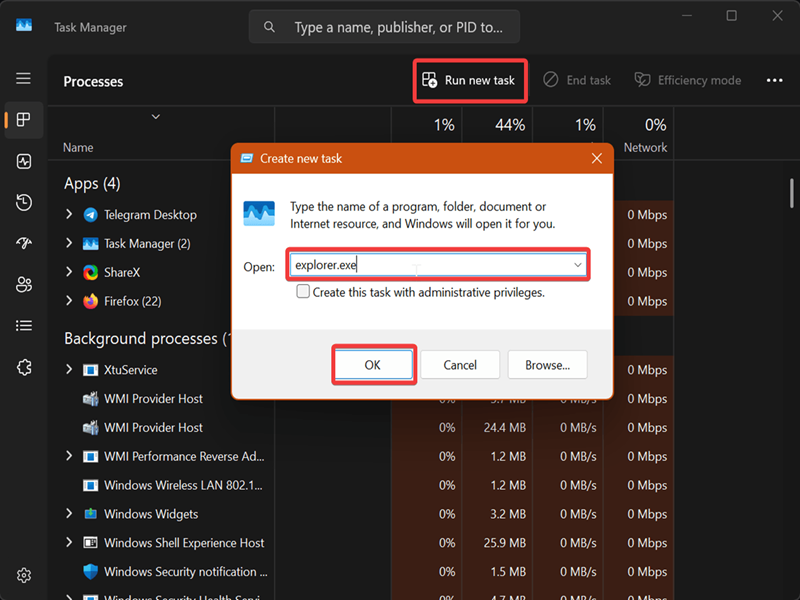The width and height of the screenshot is (800, 600).
Task: Select the Processes sidebar icon
Action: 23,120
